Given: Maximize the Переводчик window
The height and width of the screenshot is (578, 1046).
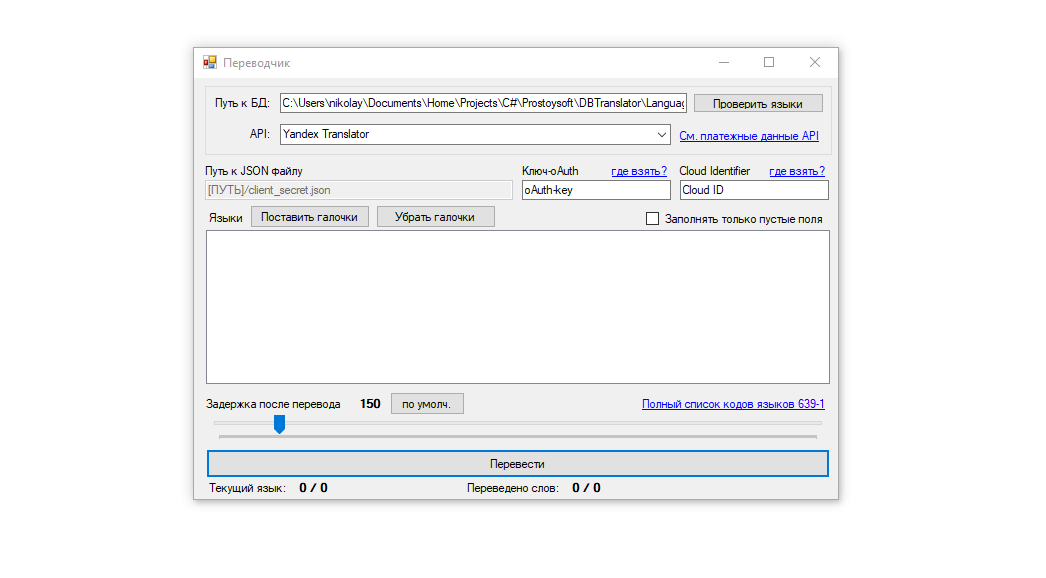Looking at the screenshot, I should click(769, 62).
